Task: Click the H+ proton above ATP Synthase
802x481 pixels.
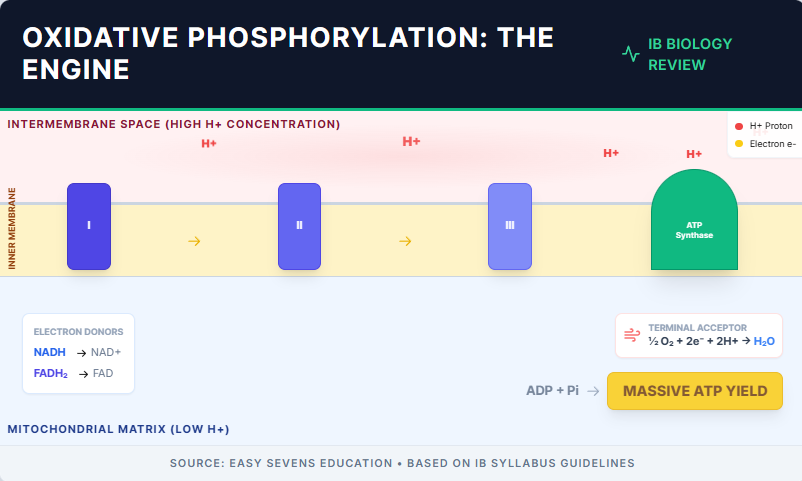Action: click(694, 154)
